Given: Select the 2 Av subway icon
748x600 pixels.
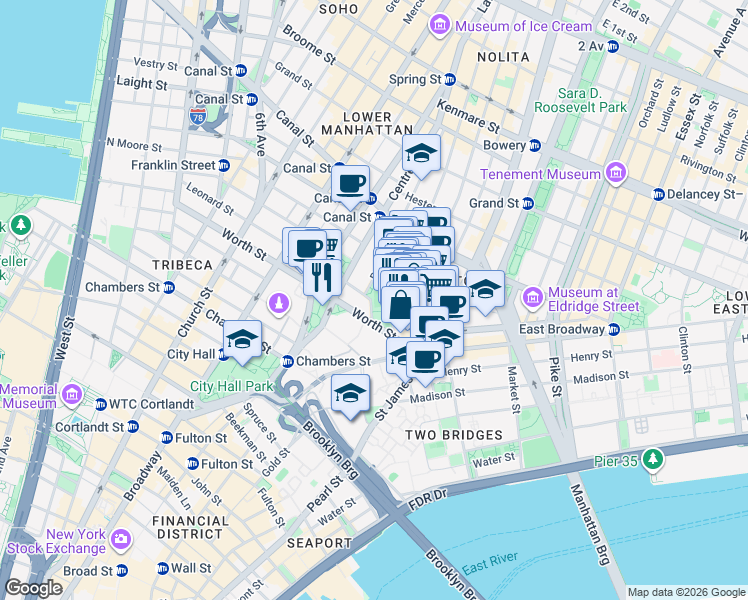Looking at the screenshot, I should [x=613, y=46].
